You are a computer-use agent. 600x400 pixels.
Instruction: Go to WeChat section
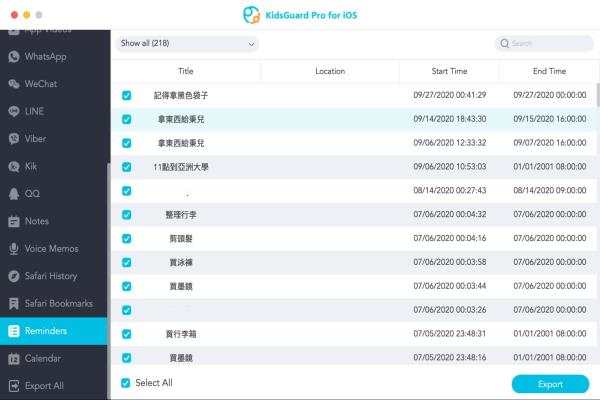41,84
